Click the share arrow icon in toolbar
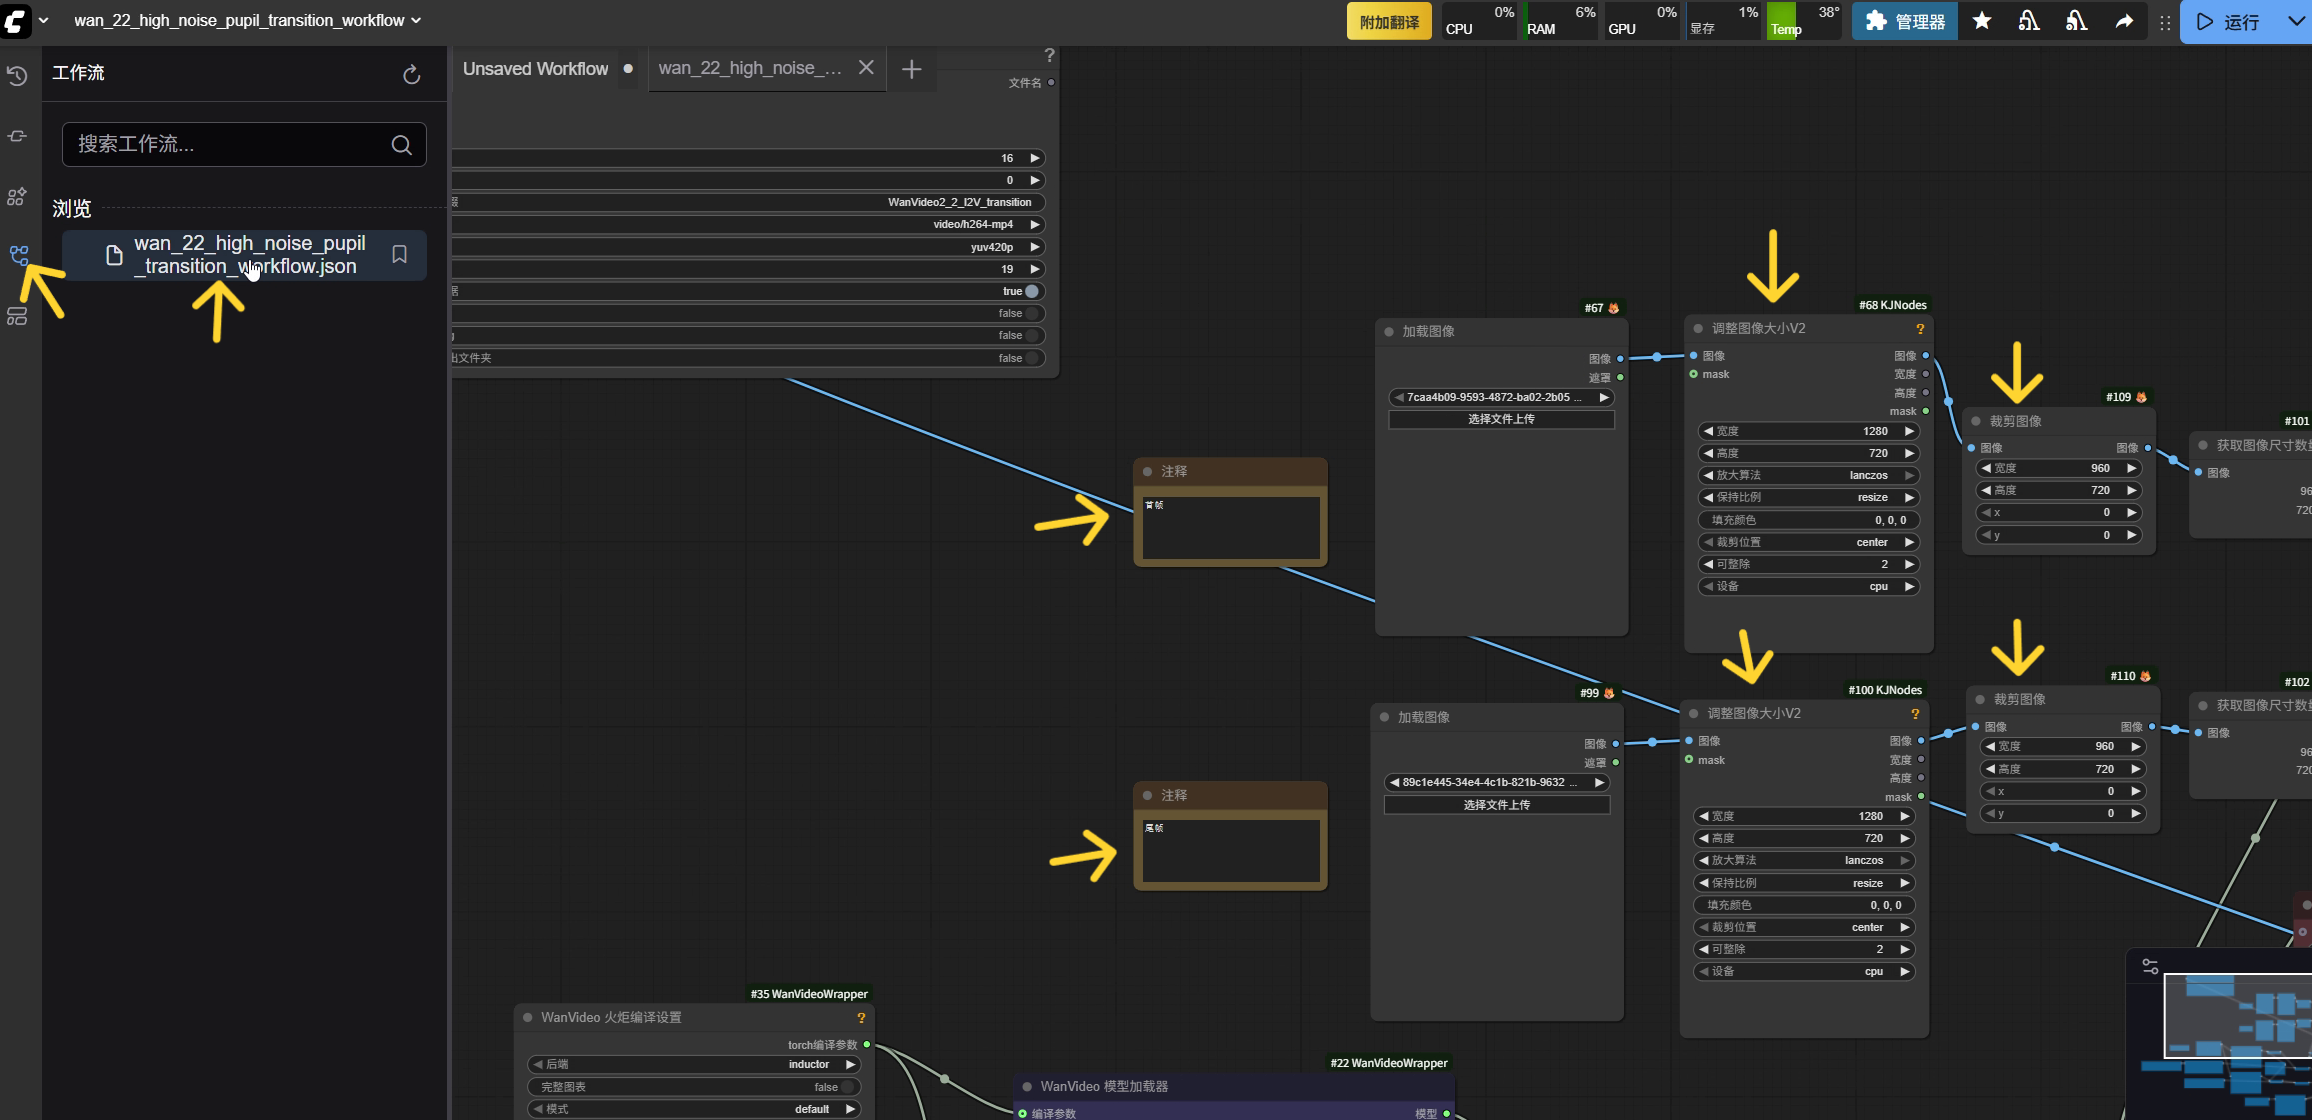 pos(2124,21)
